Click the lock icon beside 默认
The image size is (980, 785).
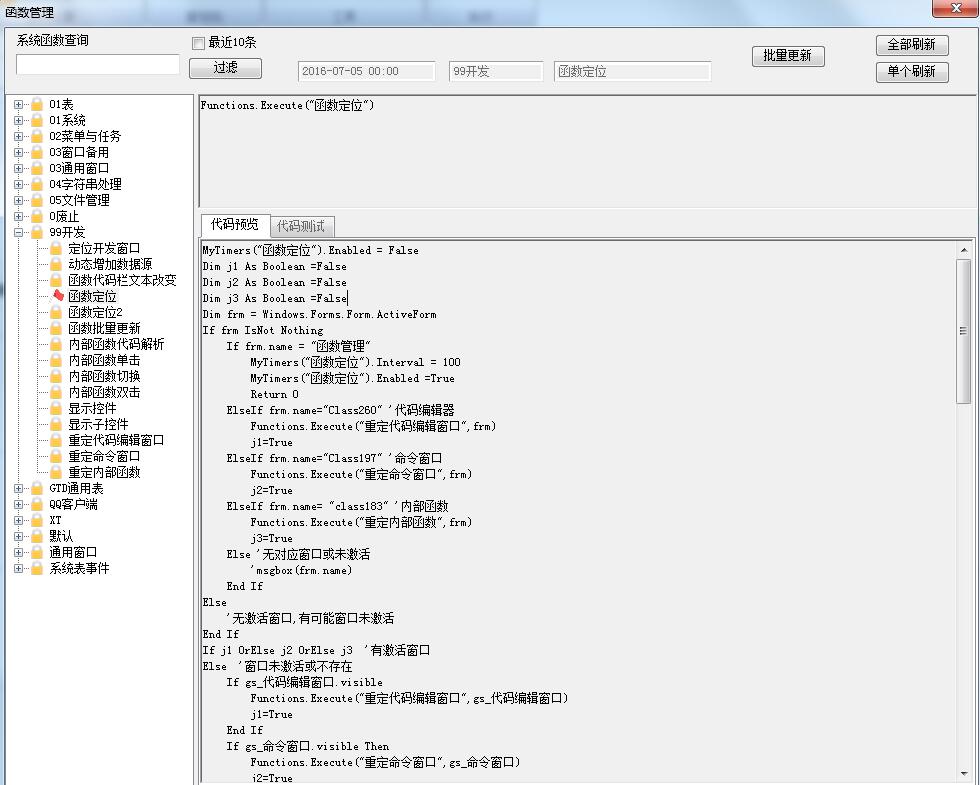38,536
